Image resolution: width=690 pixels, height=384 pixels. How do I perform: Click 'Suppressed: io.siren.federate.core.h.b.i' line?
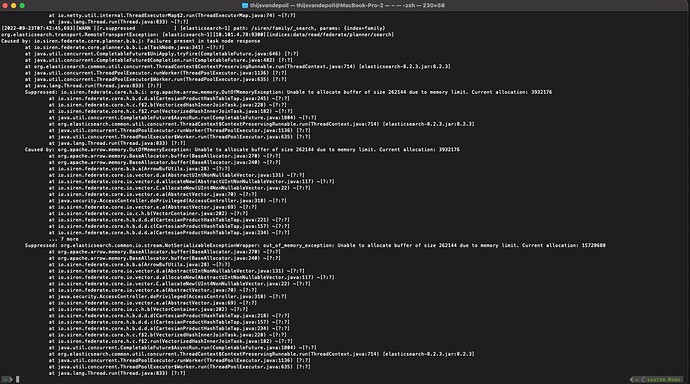click(288, 92)
